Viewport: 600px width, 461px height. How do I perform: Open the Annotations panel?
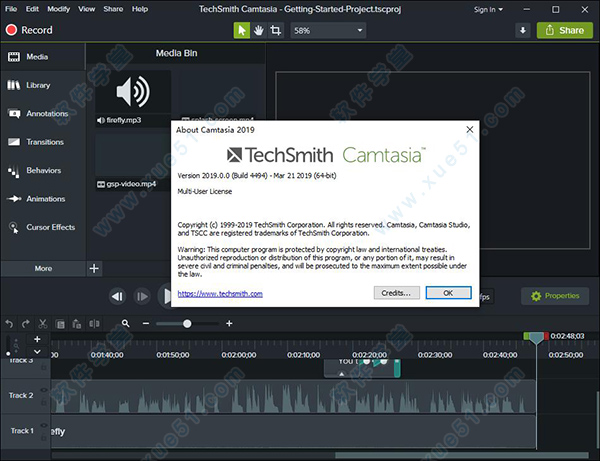tap(42, 113)
